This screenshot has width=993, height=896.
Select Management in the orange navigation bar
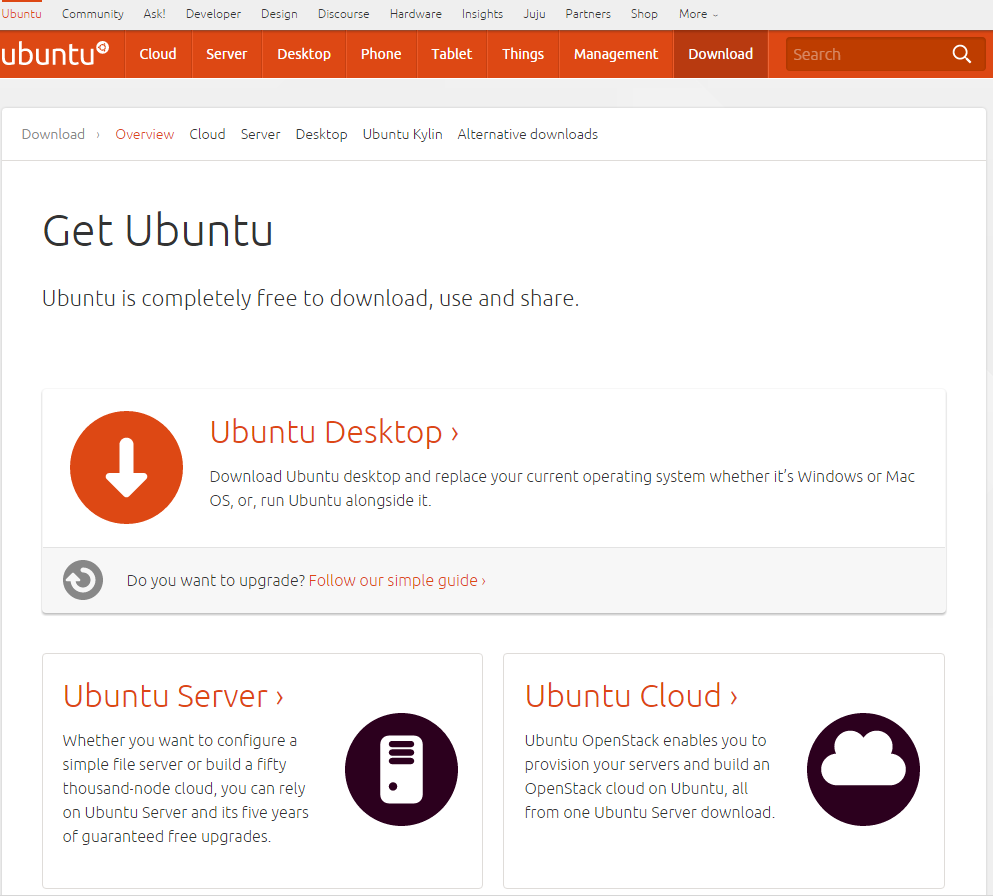(615, 54)
